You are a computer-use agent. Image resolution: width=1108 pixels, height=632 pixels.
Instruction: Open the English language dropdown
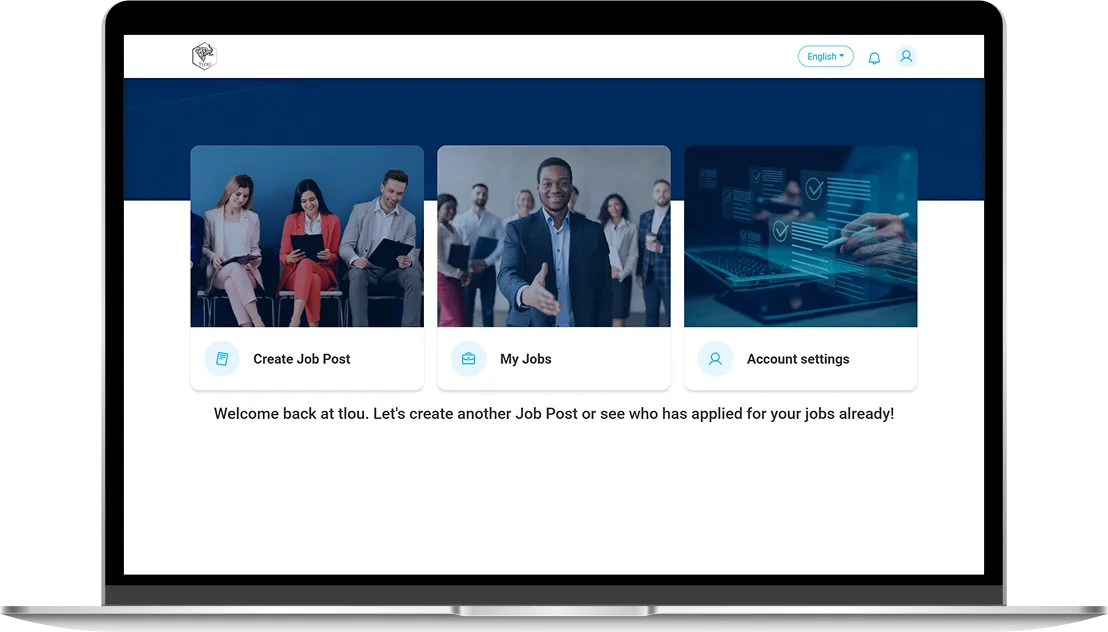pyautogui.click(x=822, y=57)
